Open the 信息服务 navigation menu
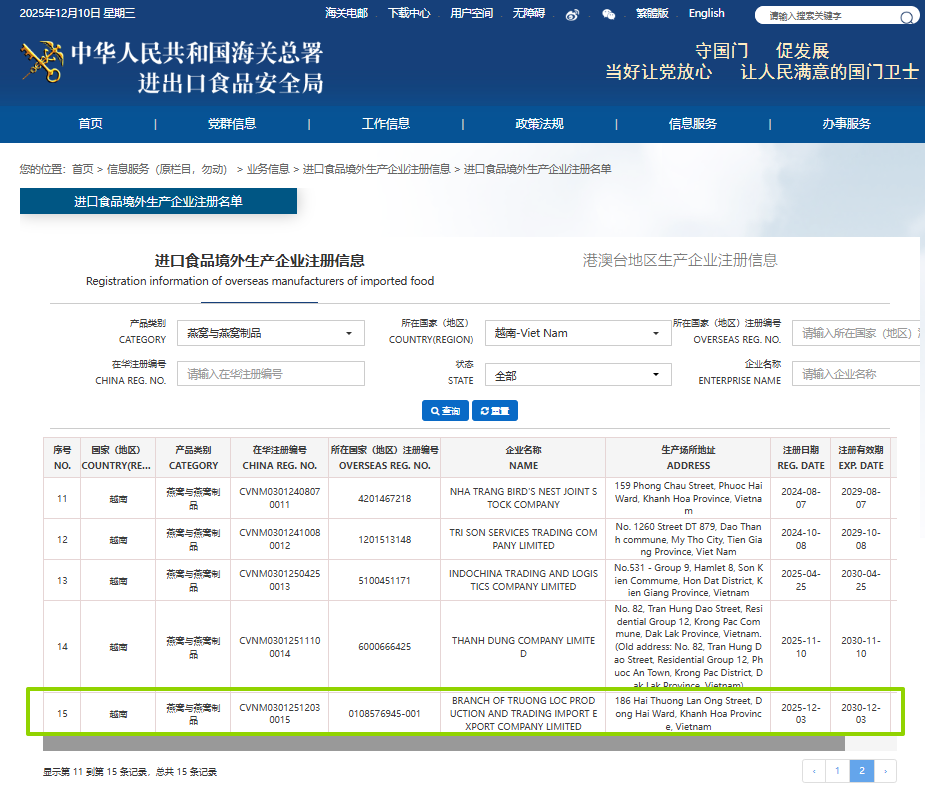Image resolution: width=925 pixels, height=792 pixels. coord(693,124)
